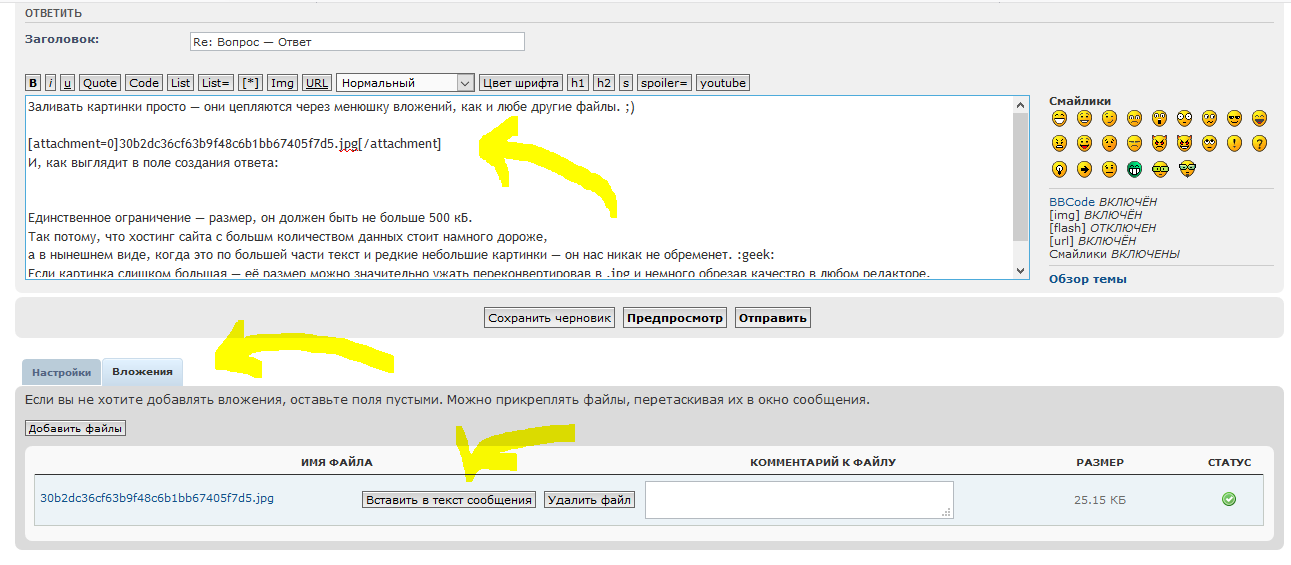Screen dimensions: 1291x565
Task: Insert the exclamation mark smiley
Action: coord(1234,143)
